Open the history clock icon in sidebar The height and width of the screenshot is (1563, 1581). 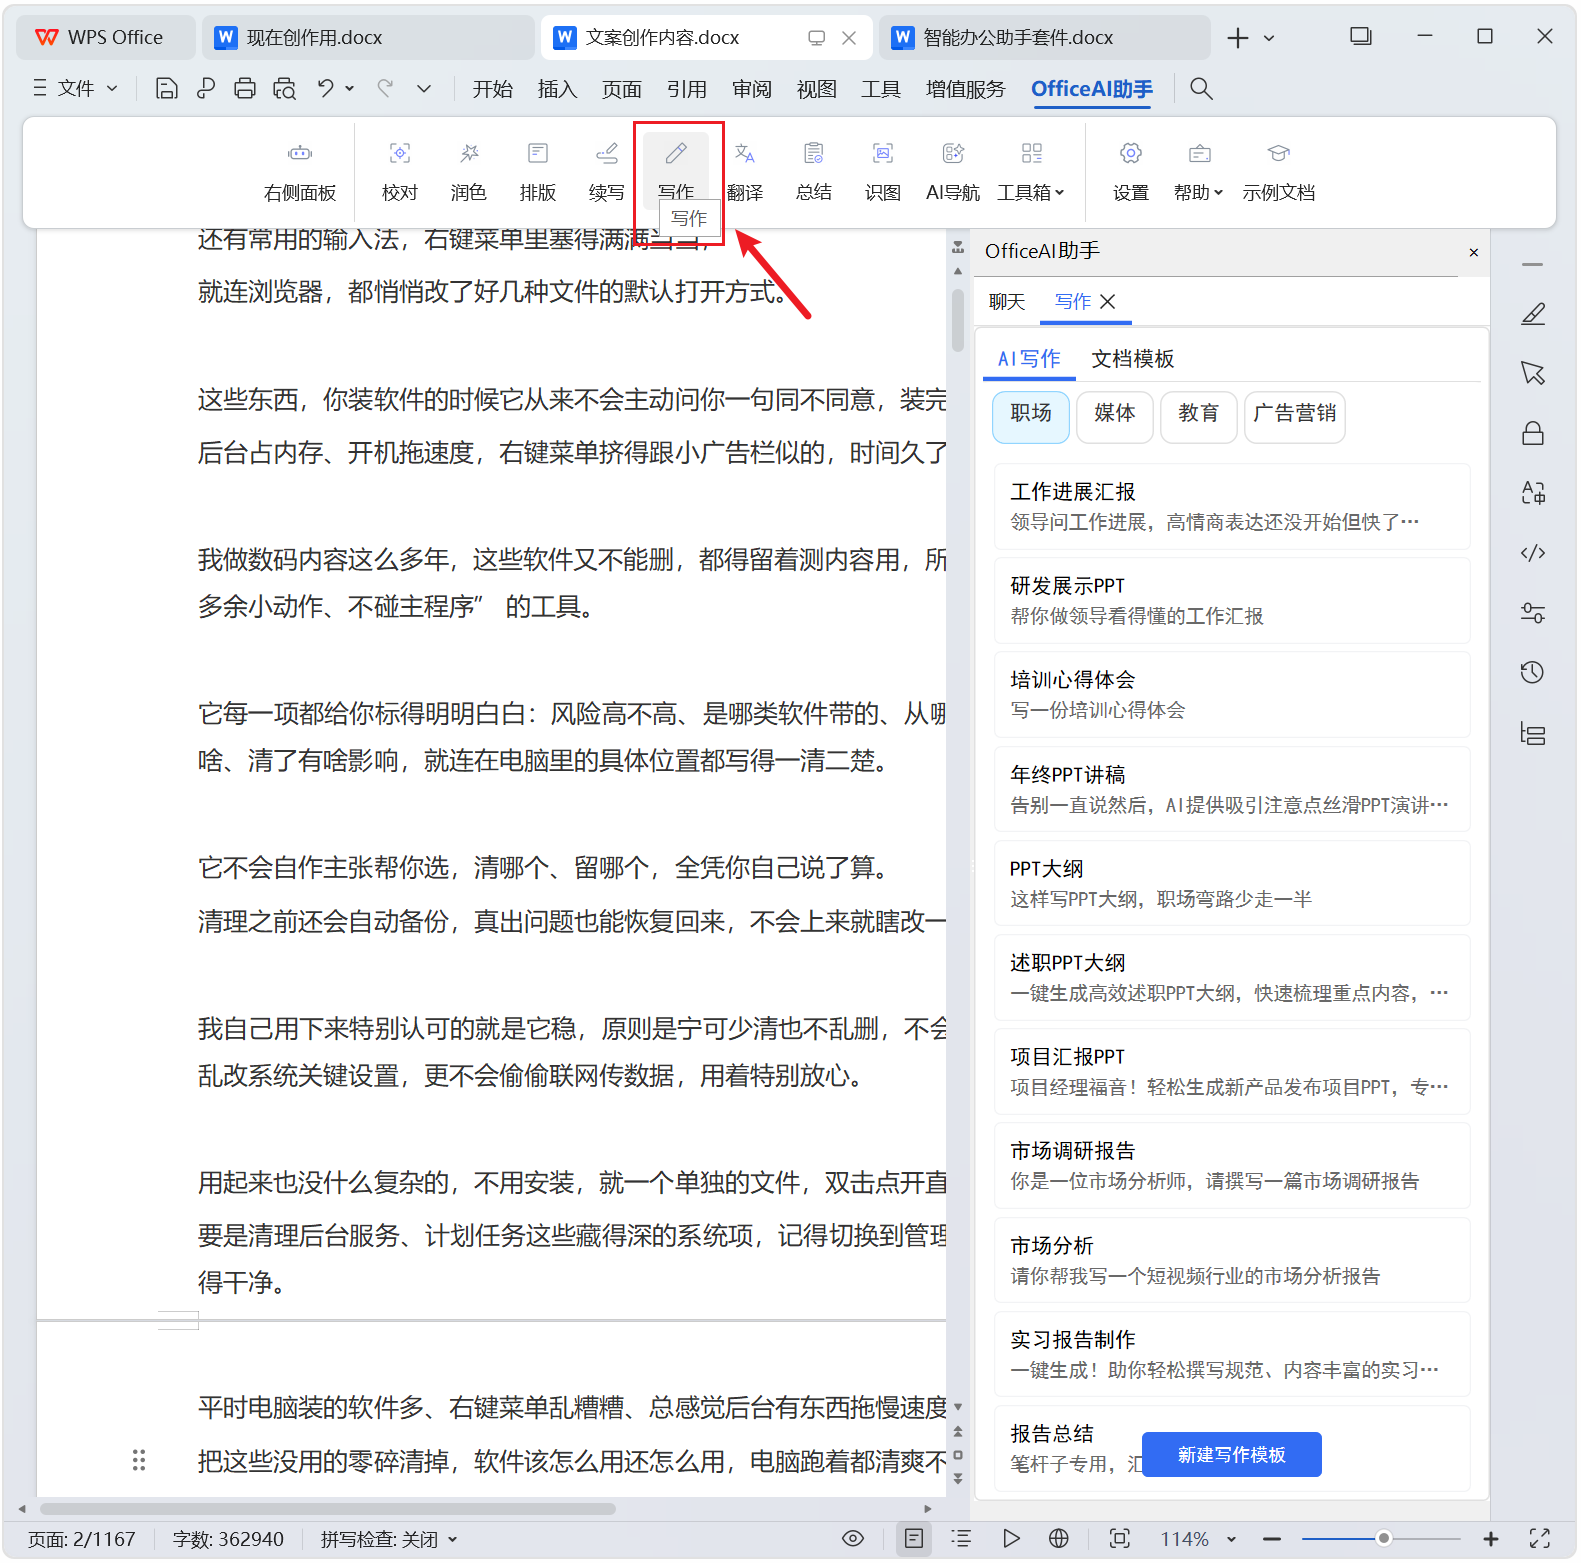tap(1533, 673)
